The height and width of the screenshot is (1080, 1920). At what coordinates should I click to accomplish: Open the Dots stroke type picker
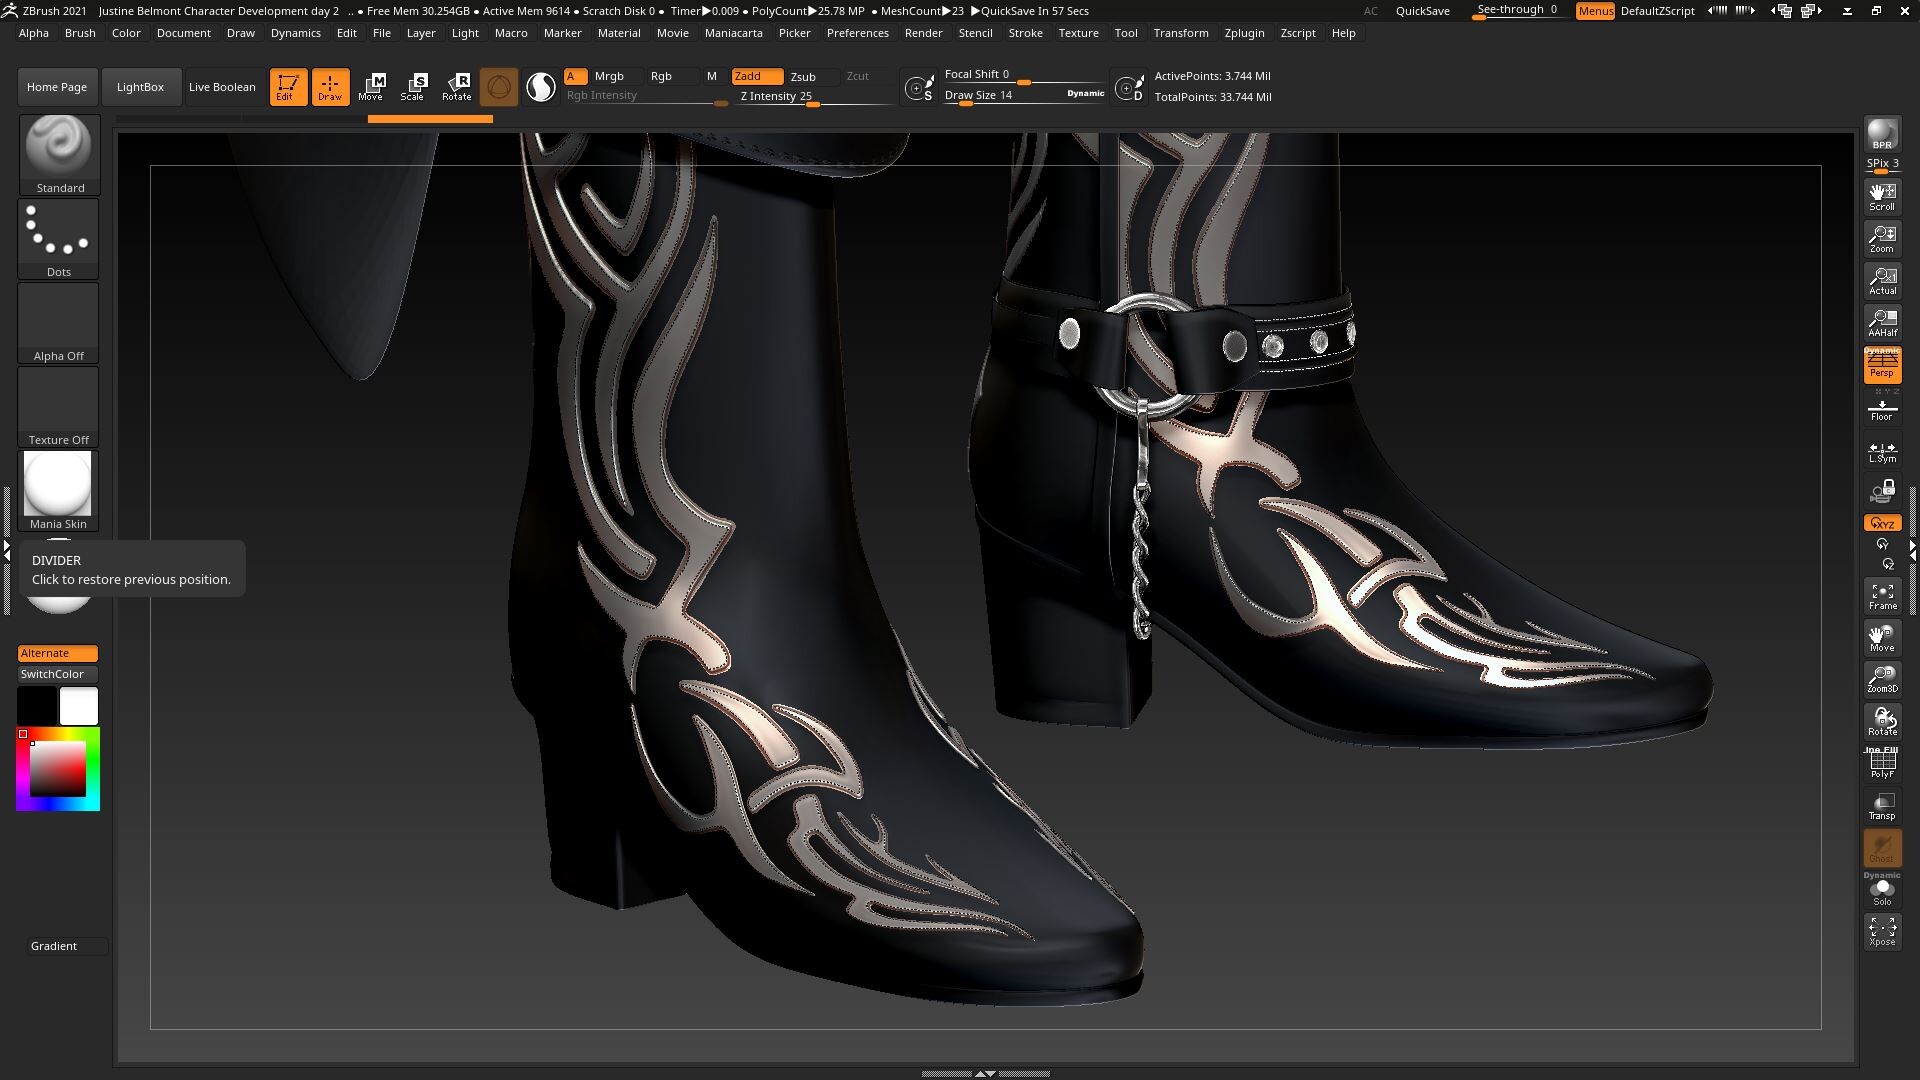[59, 239]
